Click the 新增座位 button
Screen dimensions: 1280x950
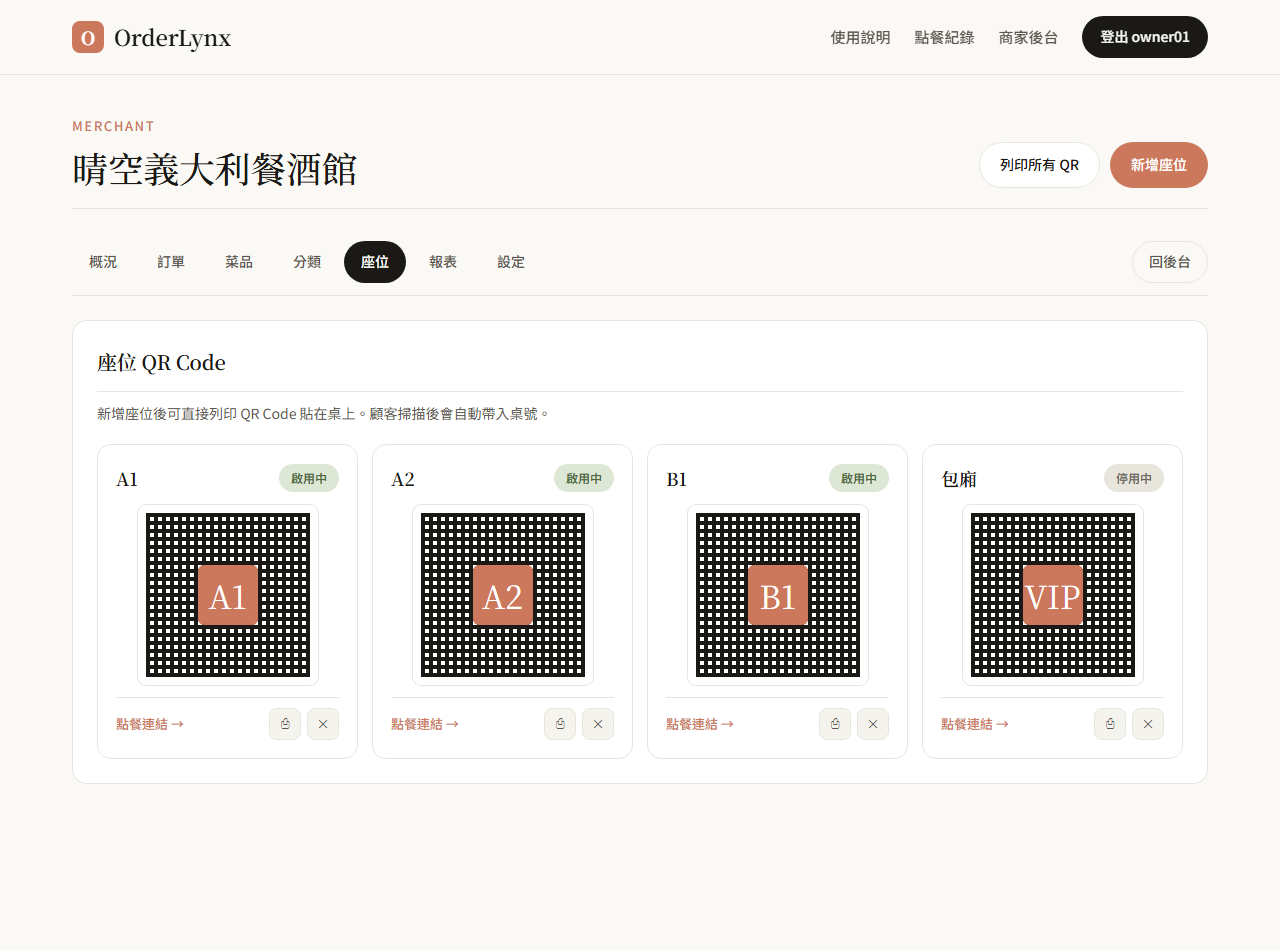point(1159,165)
